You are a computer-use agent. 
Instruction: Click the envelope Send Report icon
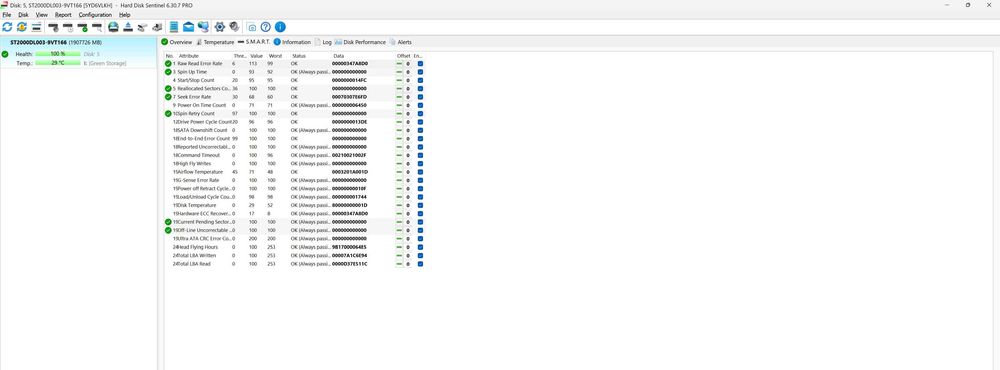point(189,27)
